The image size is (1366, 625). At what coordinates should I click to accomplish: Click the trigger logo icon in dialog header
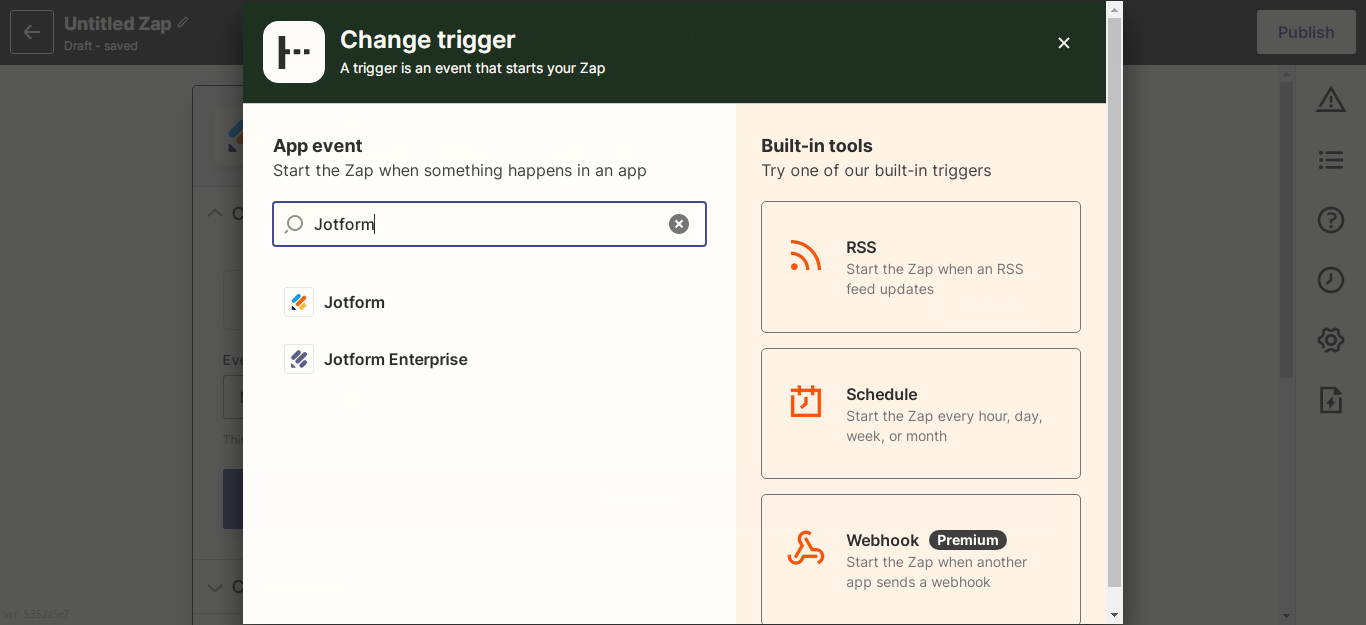[294, 52]
